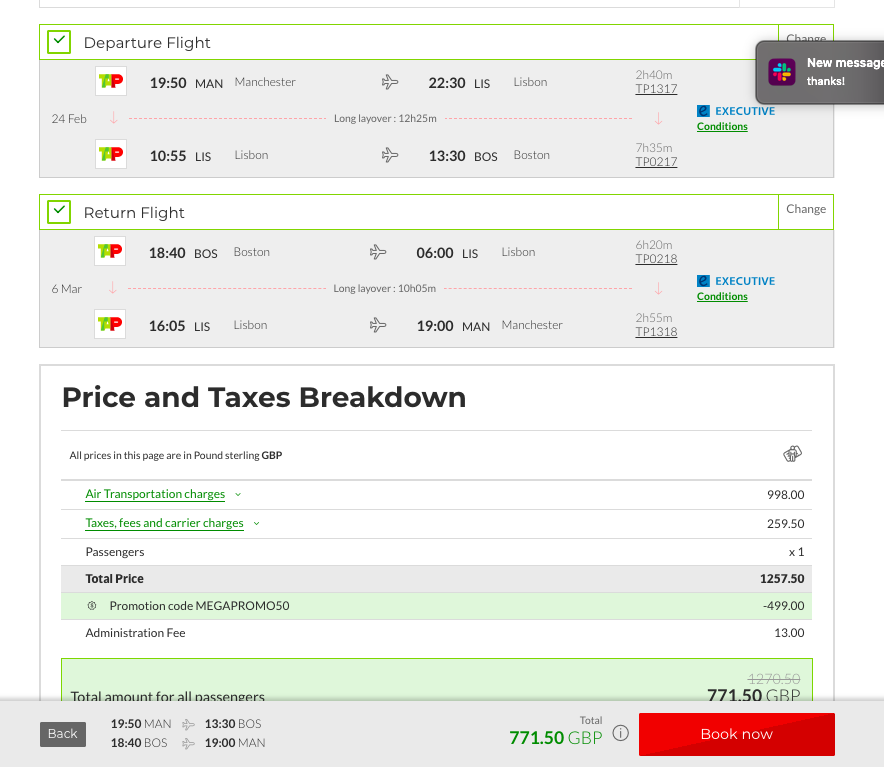Viewport: 884px width, 767px height.
Task: Click the TAP logo on 19:50 MAN flight
Action: tap(110, 81)
